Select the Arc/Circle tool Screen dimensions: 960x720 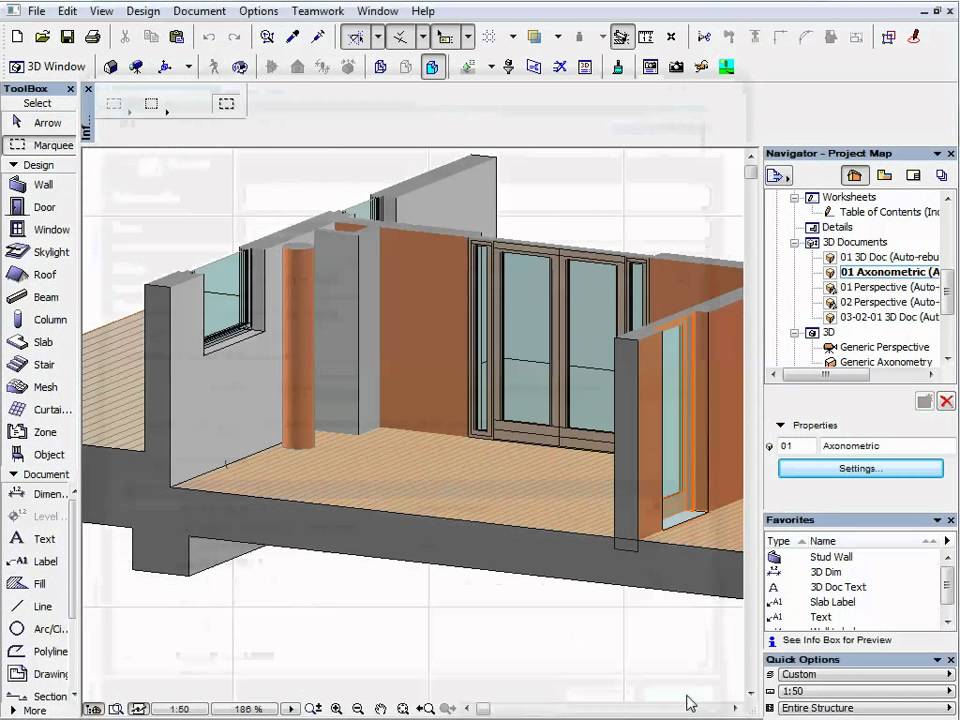click(x=37, y=629)
